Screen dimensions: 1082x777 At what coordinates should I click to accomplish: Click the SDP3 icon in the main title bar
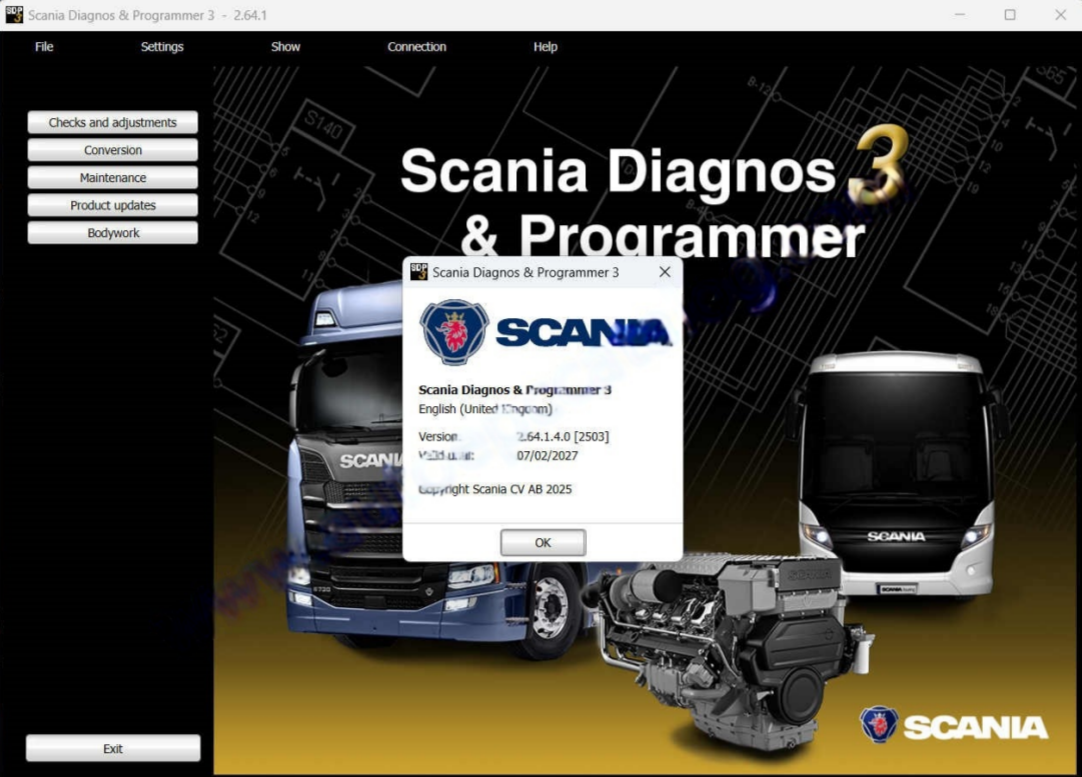pos(14,14)
